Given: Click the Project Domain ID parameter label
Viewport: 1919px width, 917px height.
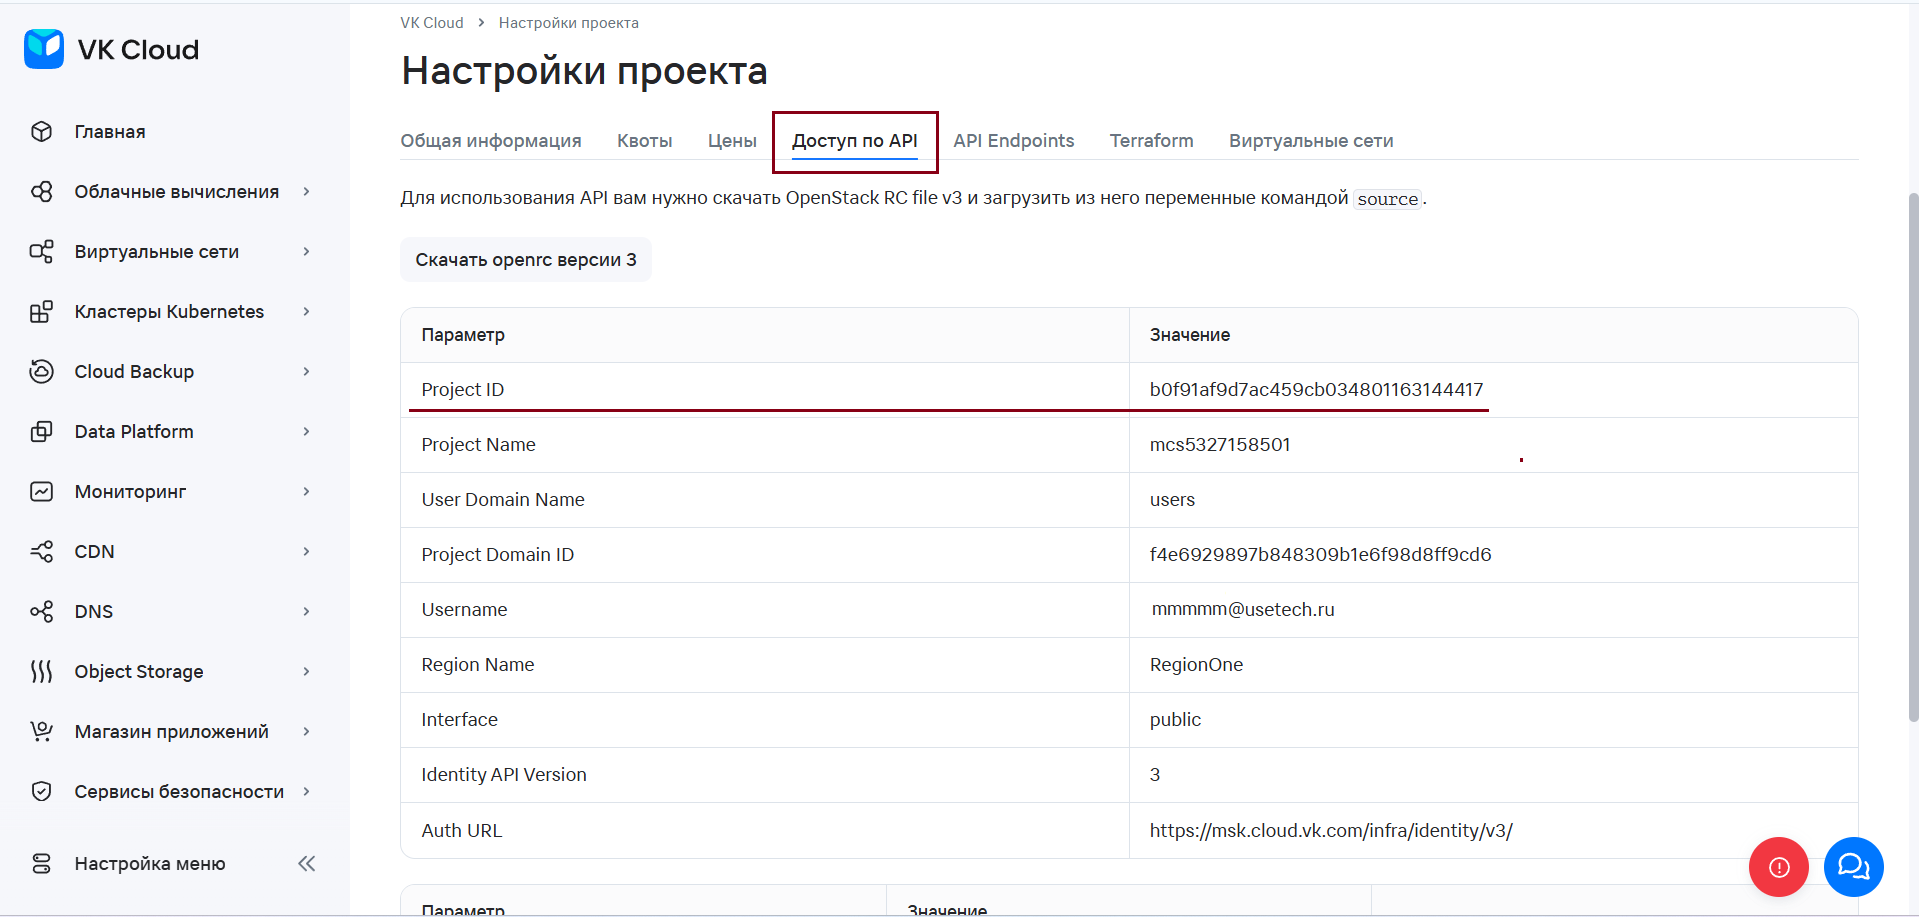Looking at the screenshot, I should click(498, 555).
